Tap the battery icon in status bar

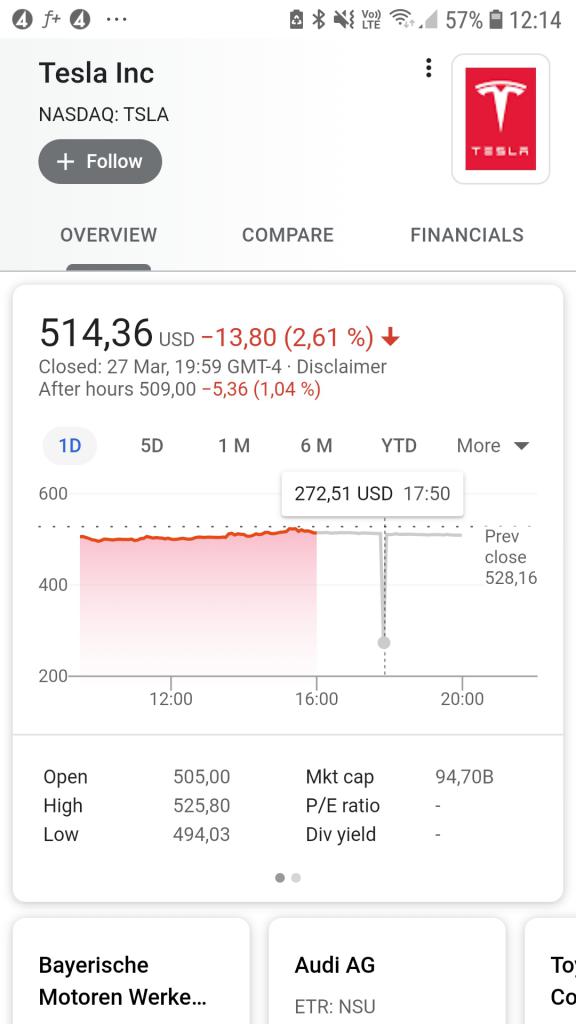[x=496, y=20]
